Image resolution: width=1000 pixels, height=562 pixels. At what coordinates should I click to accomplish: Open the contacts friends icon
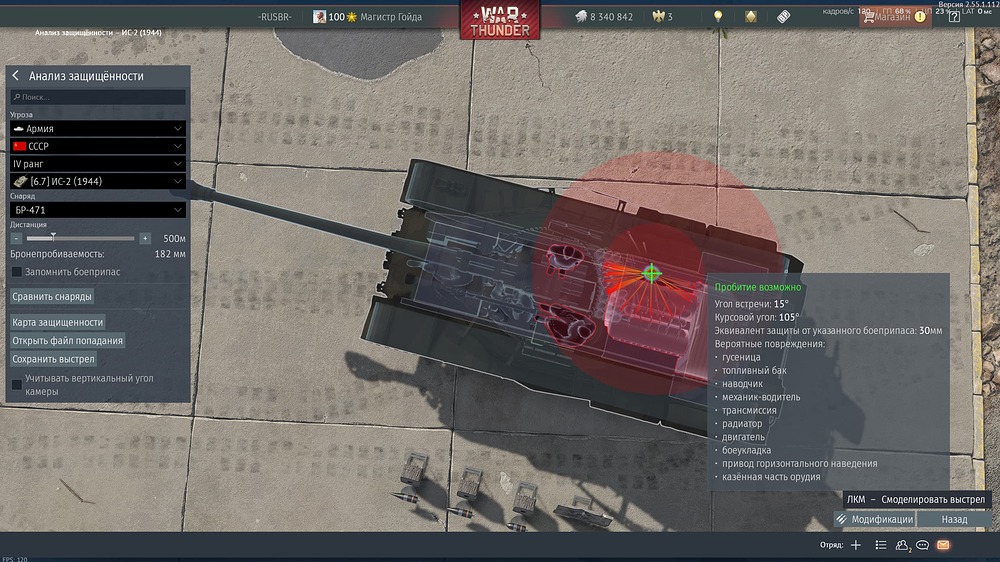tap(902, 545)
